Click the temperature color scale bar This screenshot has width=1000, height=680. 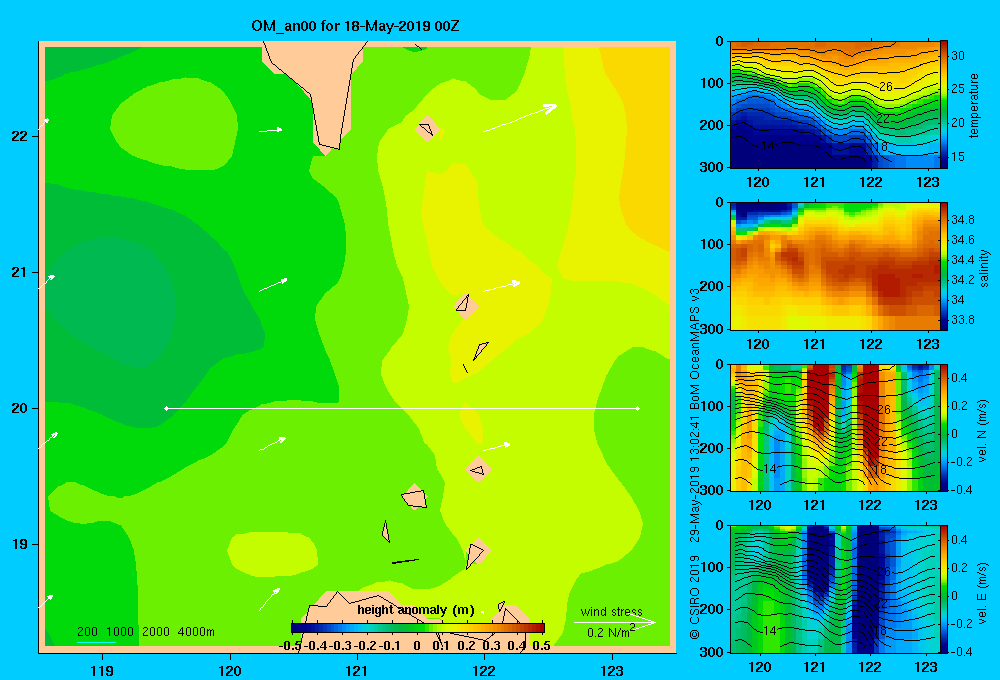(x=944, y=104)
